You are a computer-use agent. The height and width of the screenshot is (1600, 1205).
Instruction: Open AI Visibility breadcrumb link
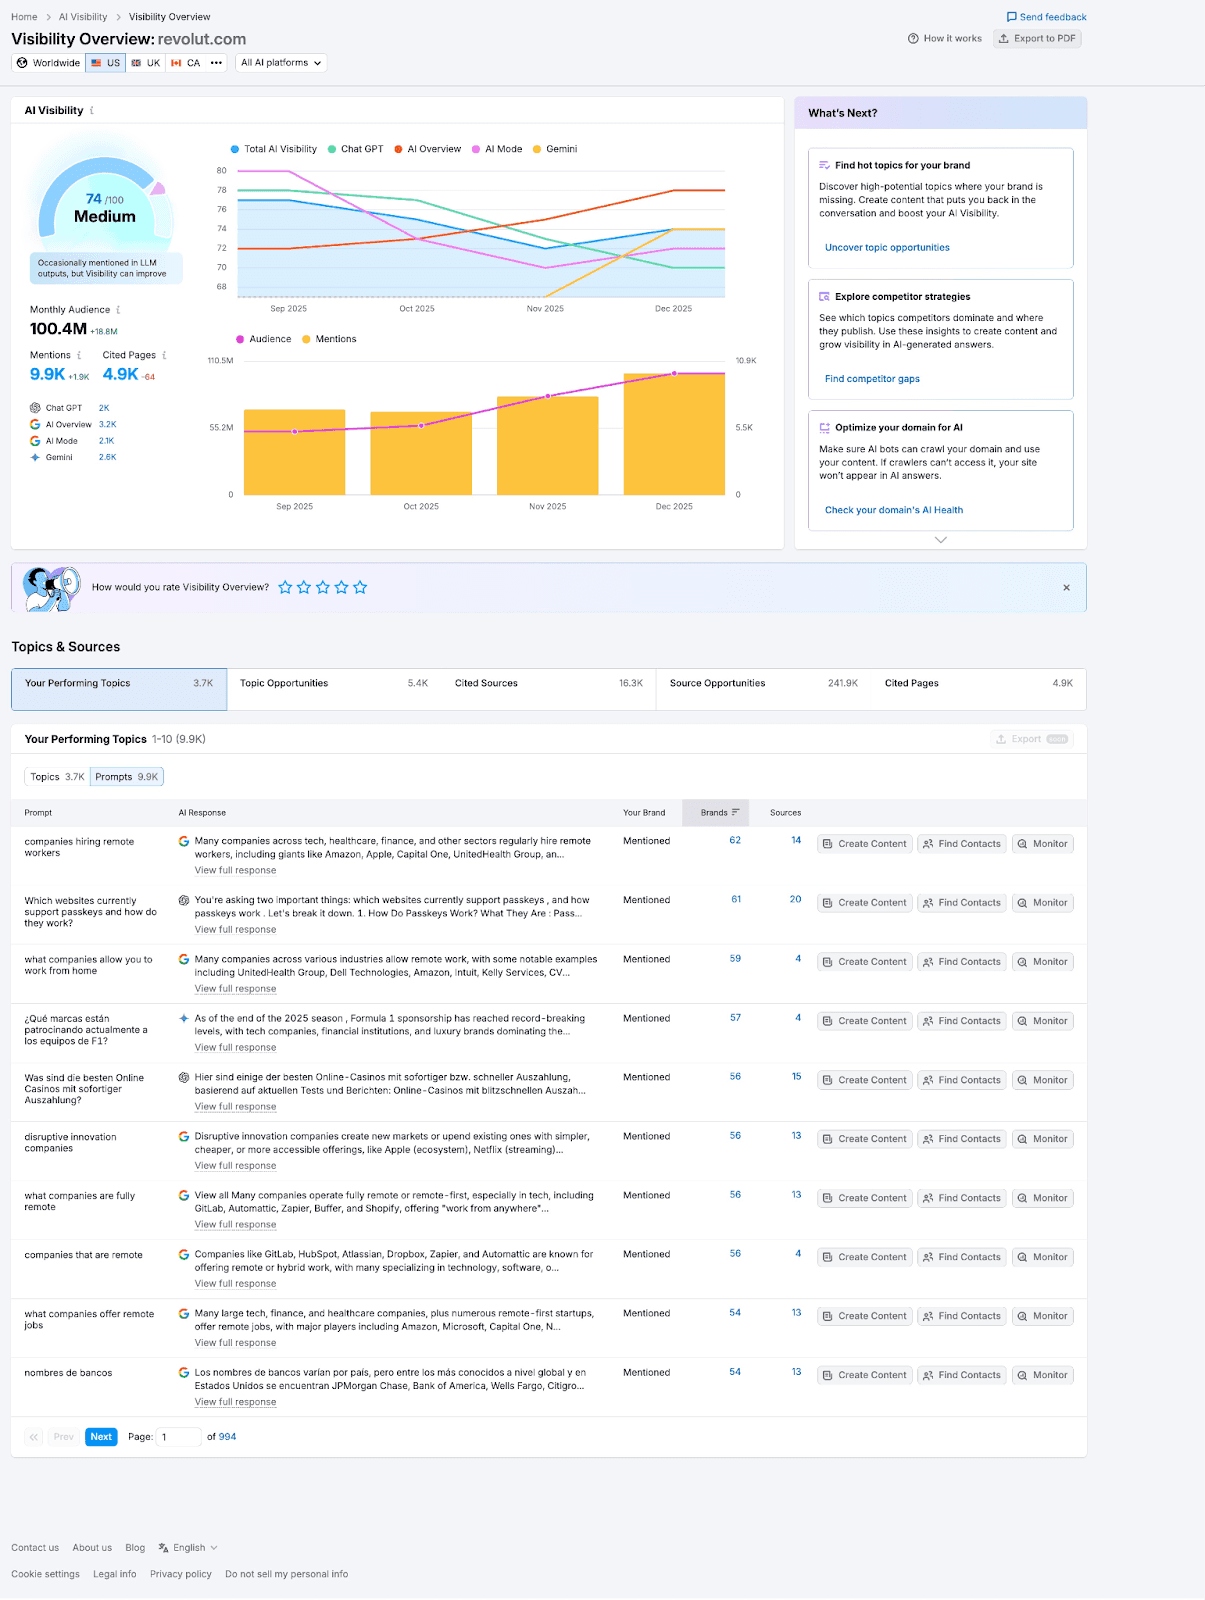[x=83, y=17]
